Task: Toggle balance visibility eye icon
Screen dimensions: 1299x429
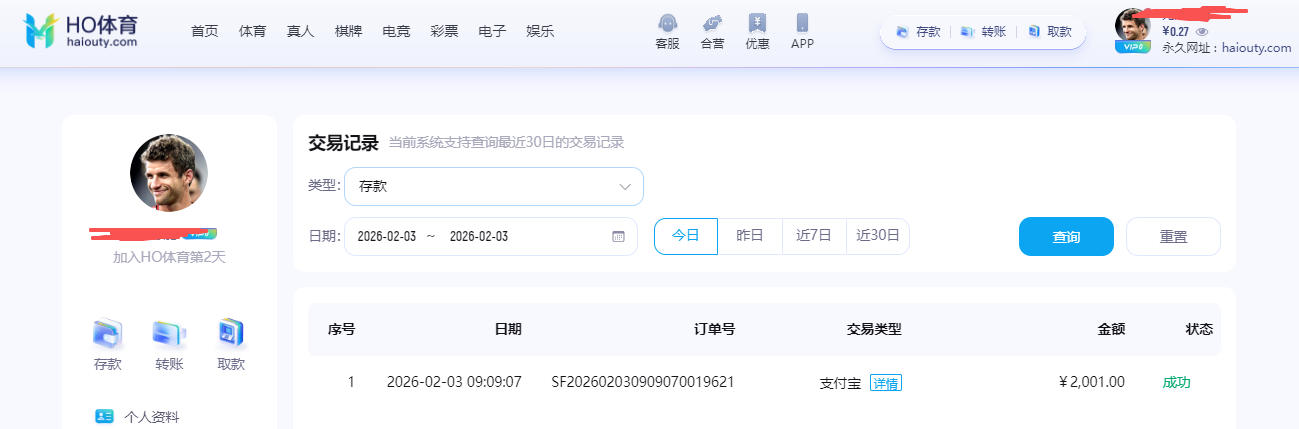Action: (x=1202, y=32)
